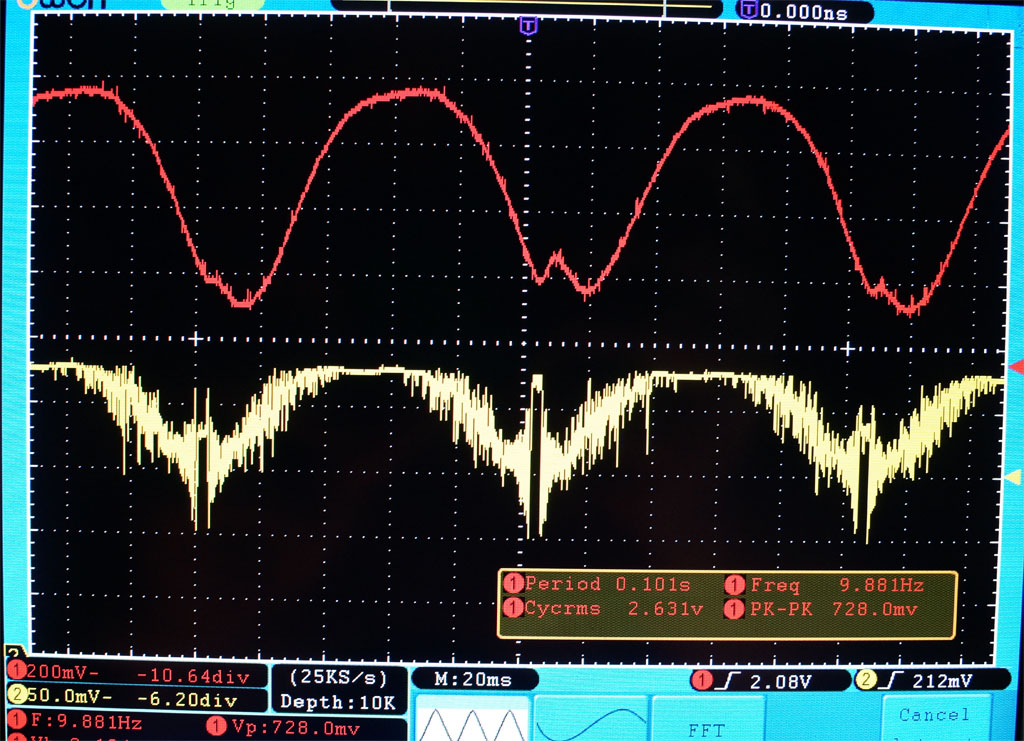Select the PK-PK 728.0mv measurement
This screenshot has height=741, width=1024.
(x=824, y=608)
